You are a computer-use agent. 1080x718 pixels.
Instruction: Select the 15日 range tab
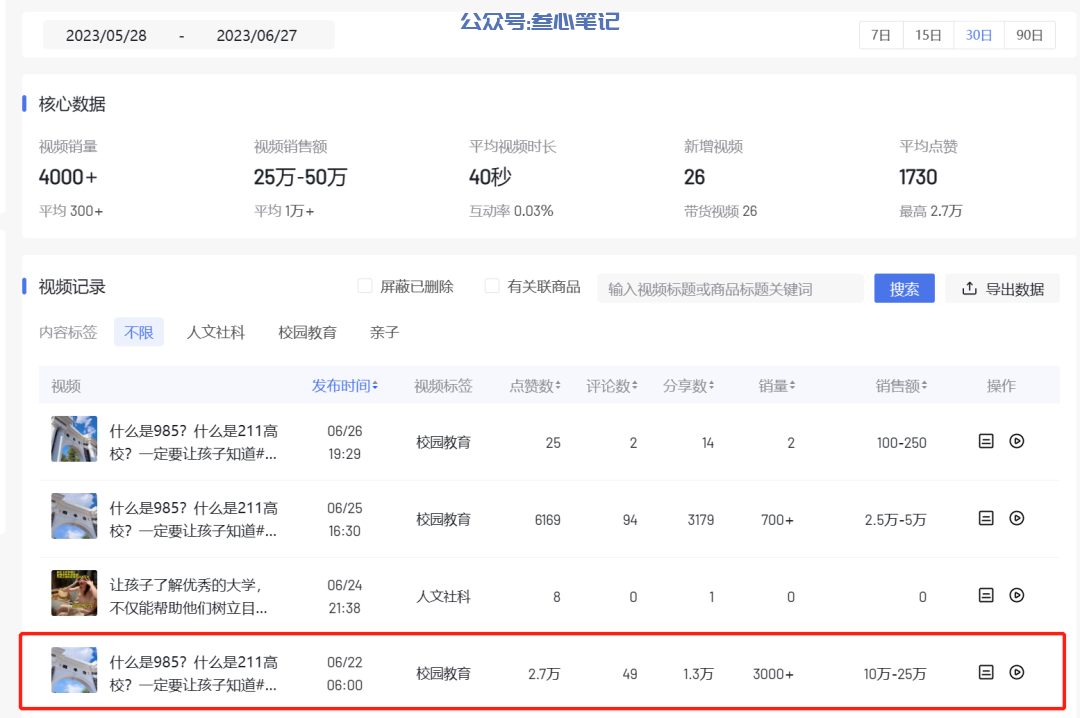pos(928,35)
